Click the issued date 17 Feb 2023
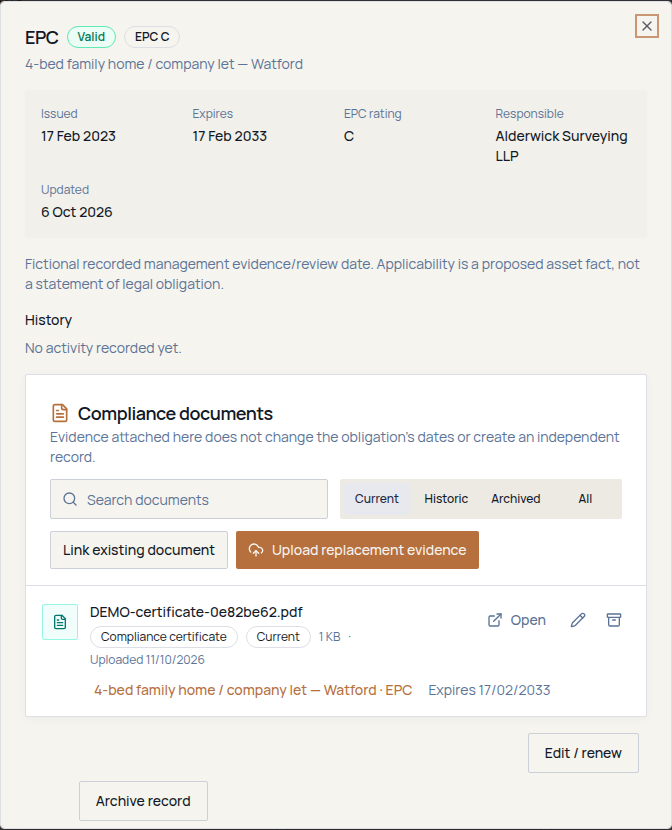This screenshot has height=830, width=672. (78, 136)
